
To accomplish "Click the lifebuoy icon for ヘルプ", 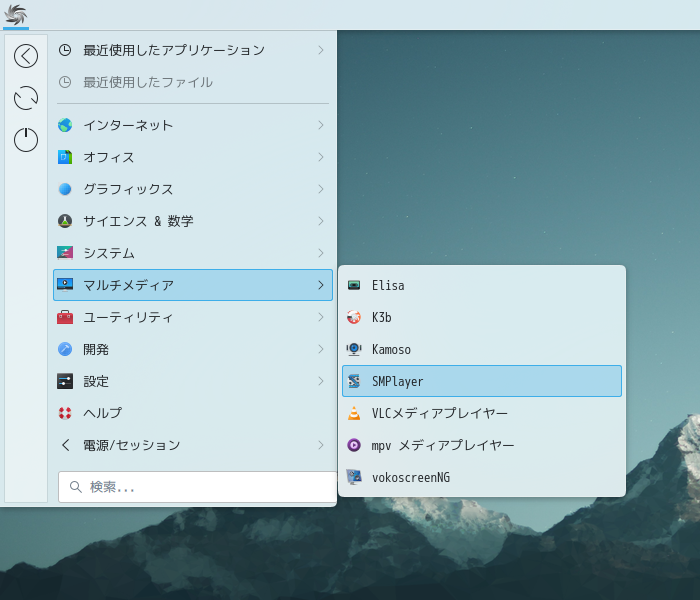I will click(65, 413).
